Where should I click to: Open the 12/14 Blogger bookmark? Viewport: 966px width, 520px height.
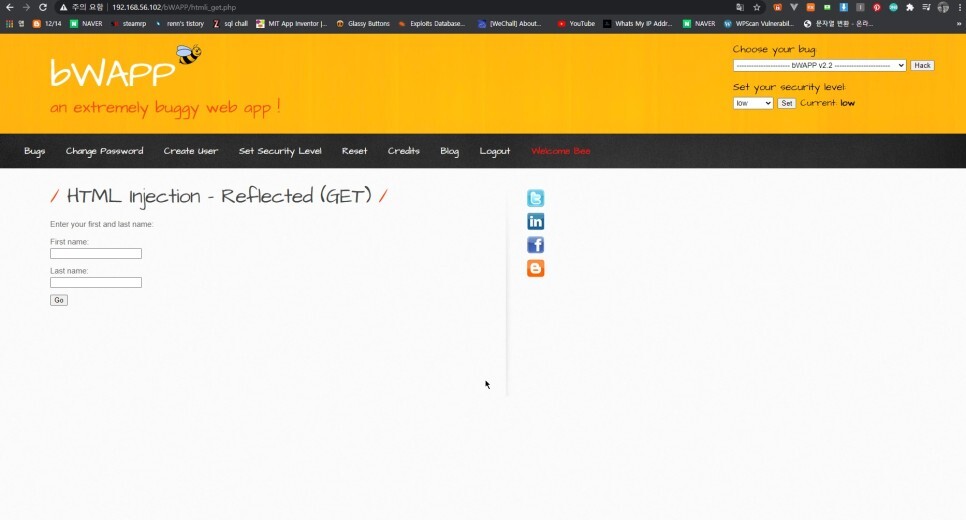pyautogui.click(x=47, y=23)
